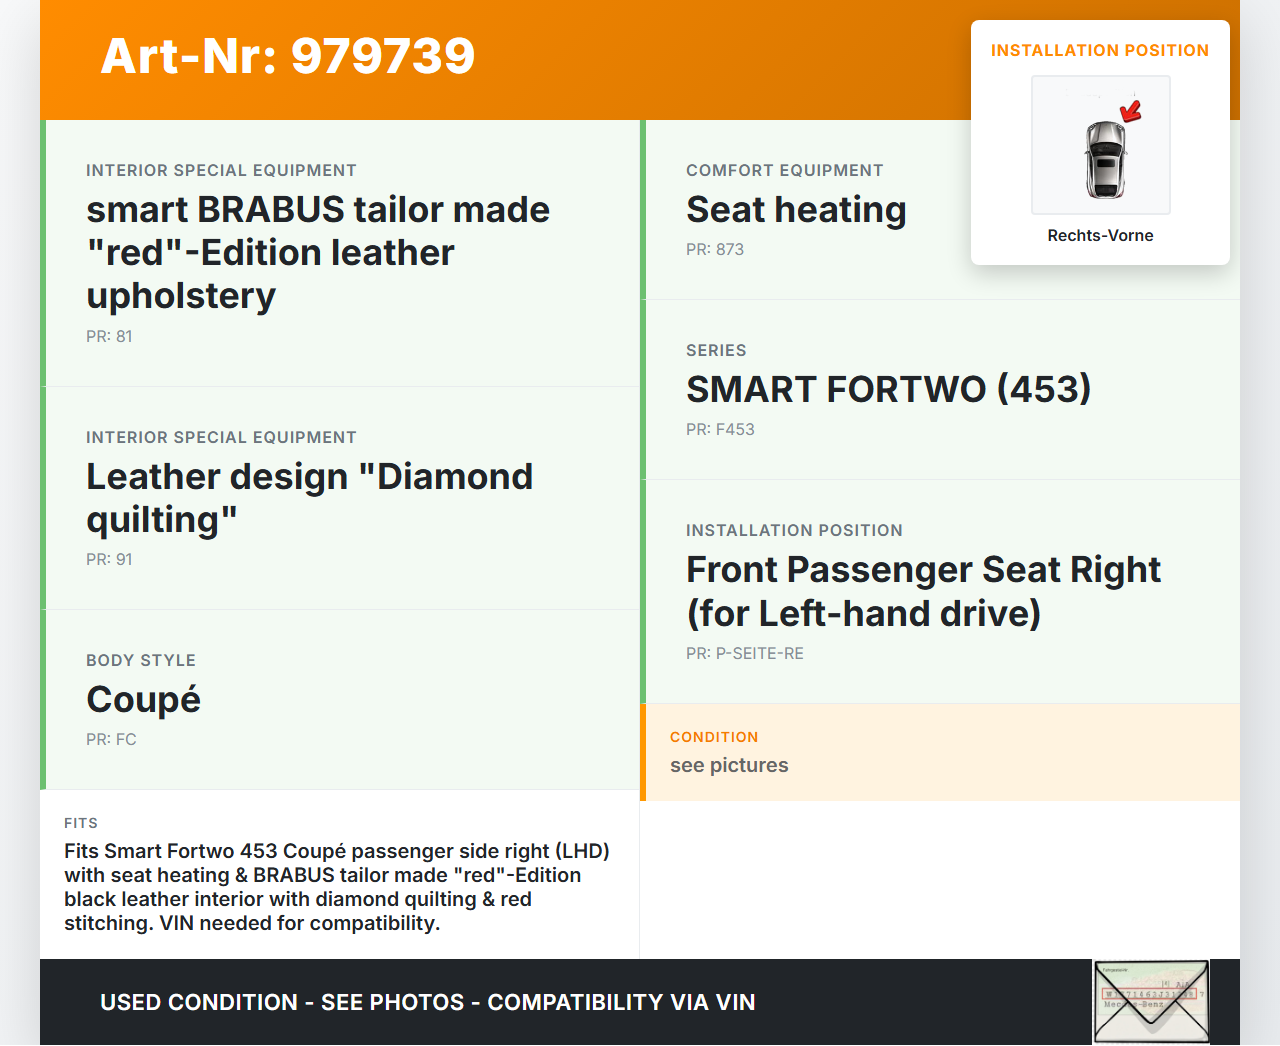Click the Fits compatibility description text

(x=338, y=887)
